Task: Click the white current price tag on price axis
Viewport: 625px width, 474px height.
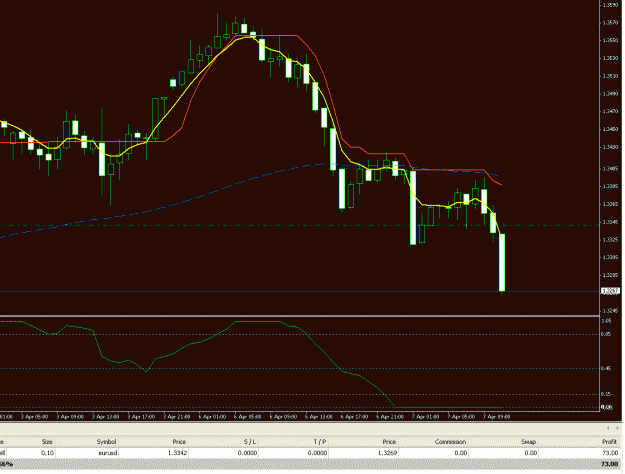Action: (610, 291)
